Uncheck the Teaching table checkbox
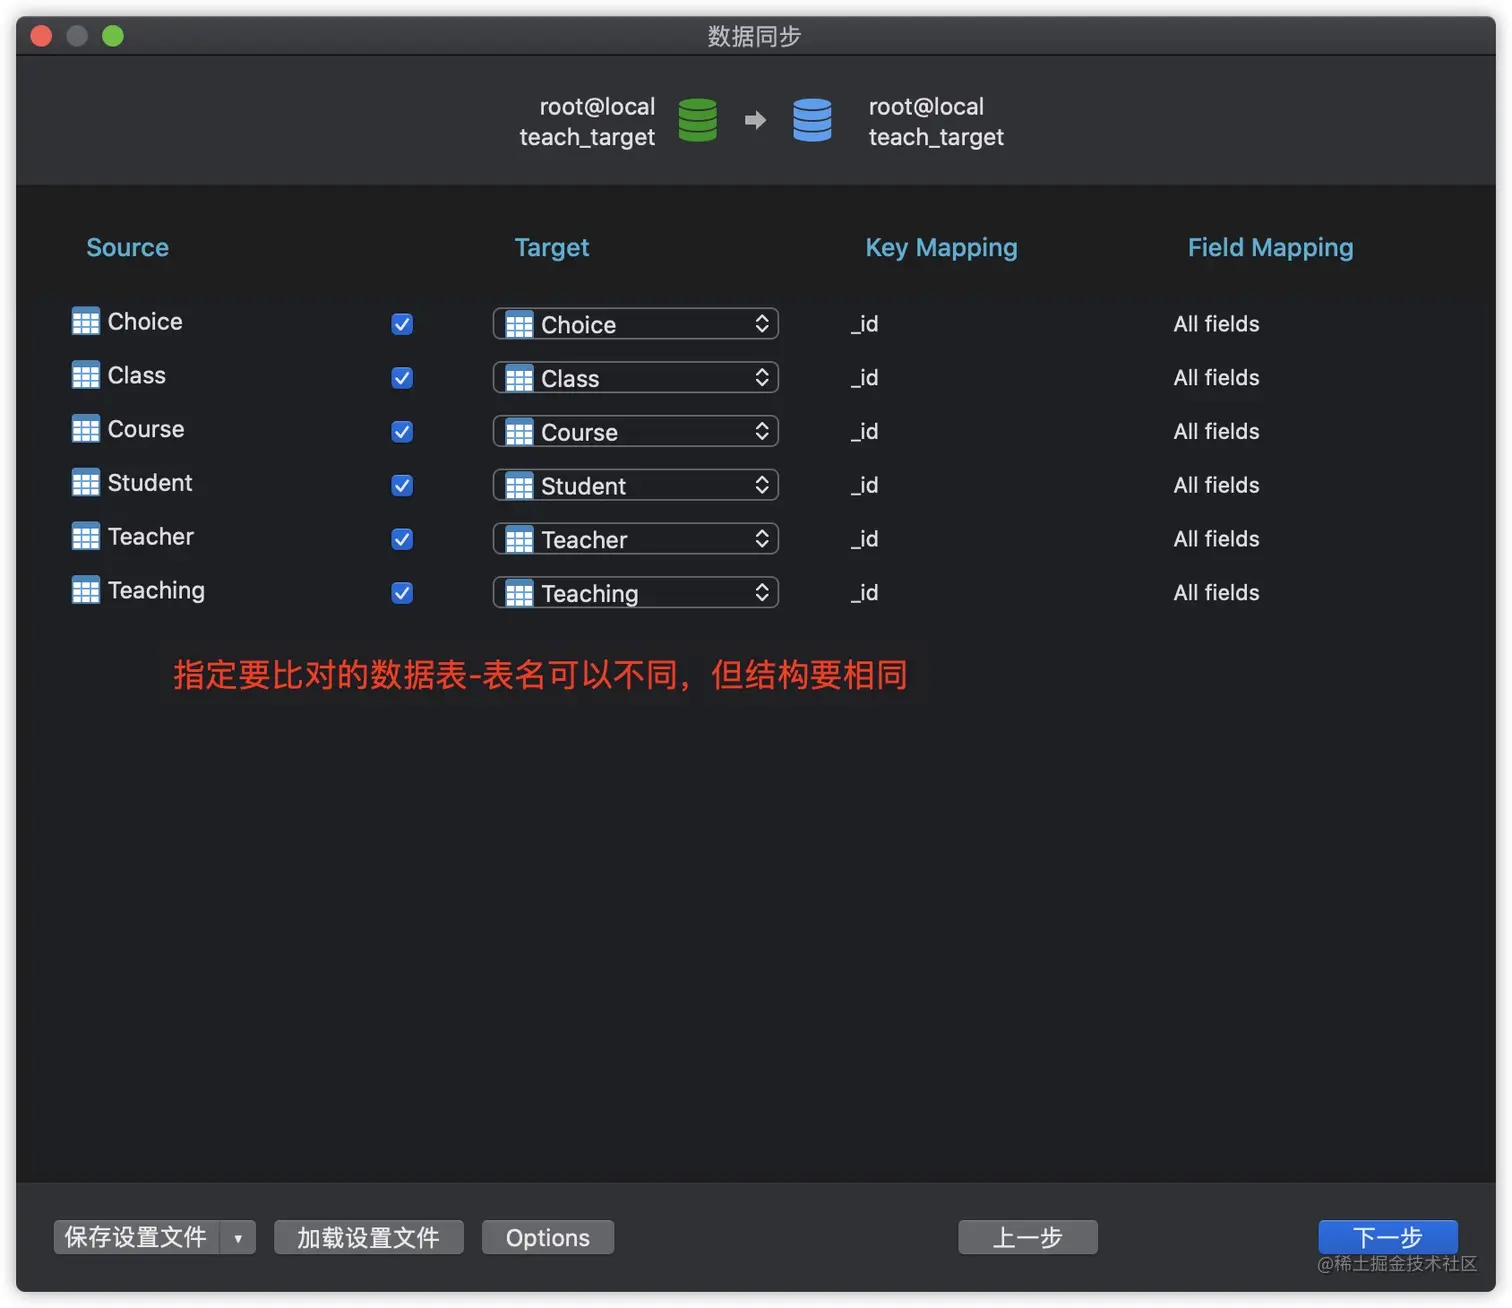 point(402,593)
